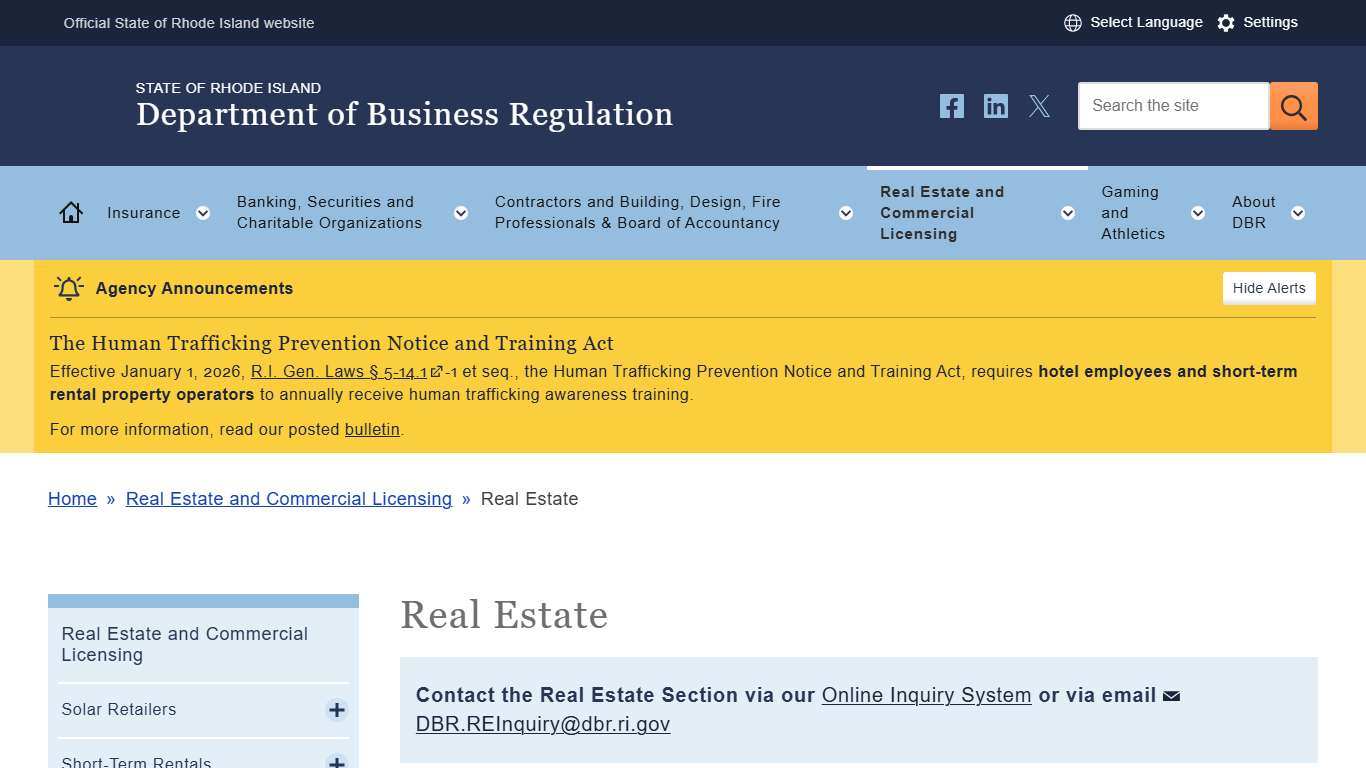
Task: Expand the Solar Retailers sidebar section
Action: point(336,710)
